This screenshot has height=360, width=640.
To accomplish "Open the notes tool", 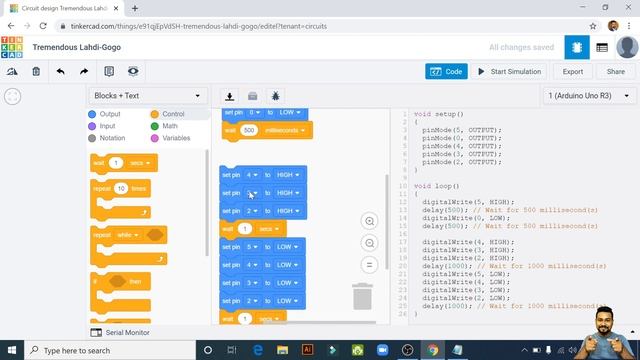I will tap(109, 71).
